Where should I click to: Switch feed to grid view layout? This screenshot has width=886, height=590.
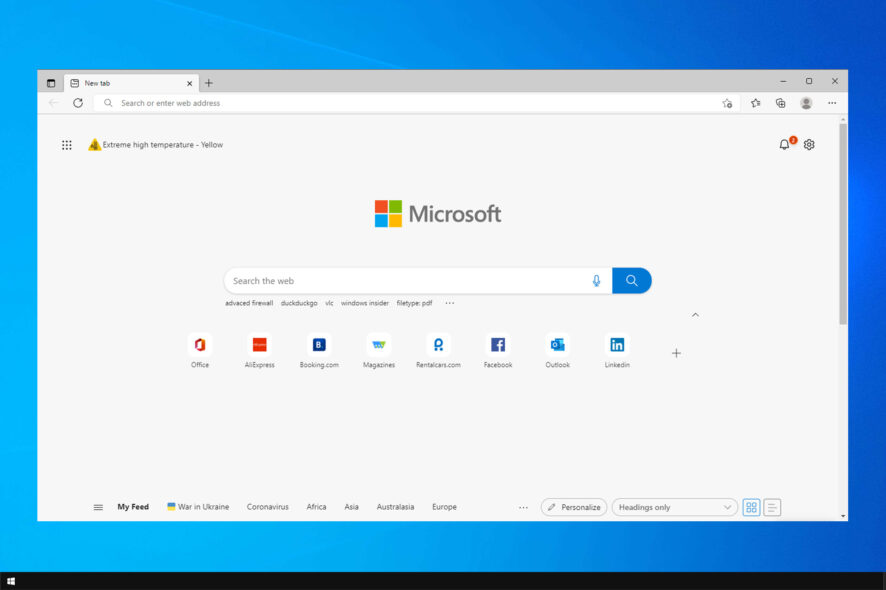pos(752,507)
